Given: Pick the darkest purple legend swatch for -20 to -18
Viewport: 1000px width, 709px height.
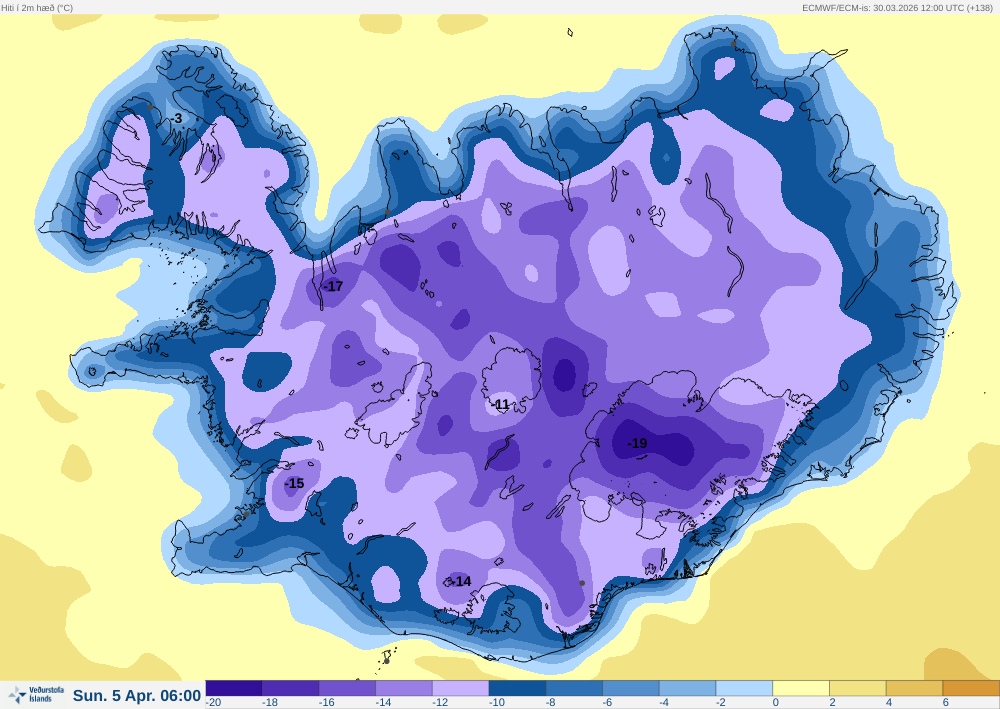Looking at the screenshot, I should pos(233,688).
